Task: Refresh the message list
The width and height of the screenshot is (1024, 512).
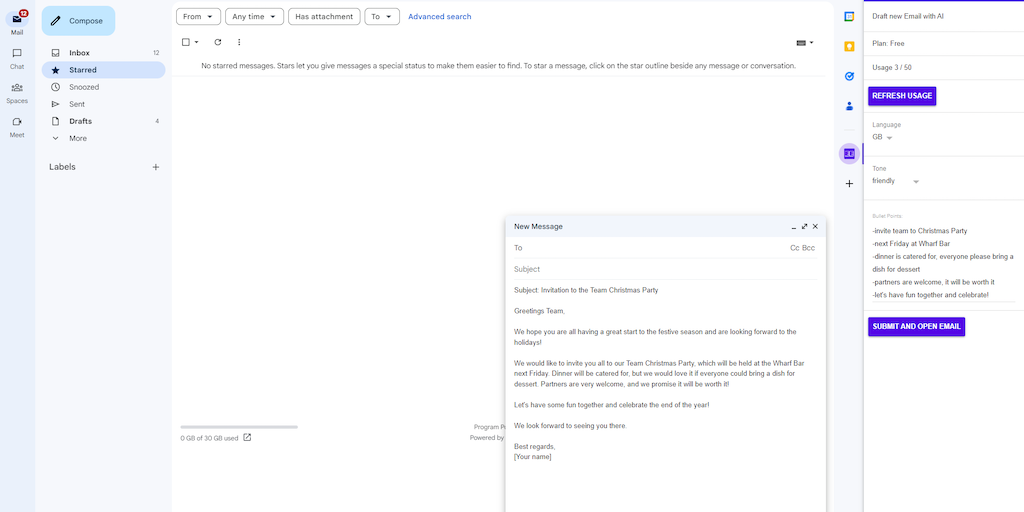Action: (217, 42)
